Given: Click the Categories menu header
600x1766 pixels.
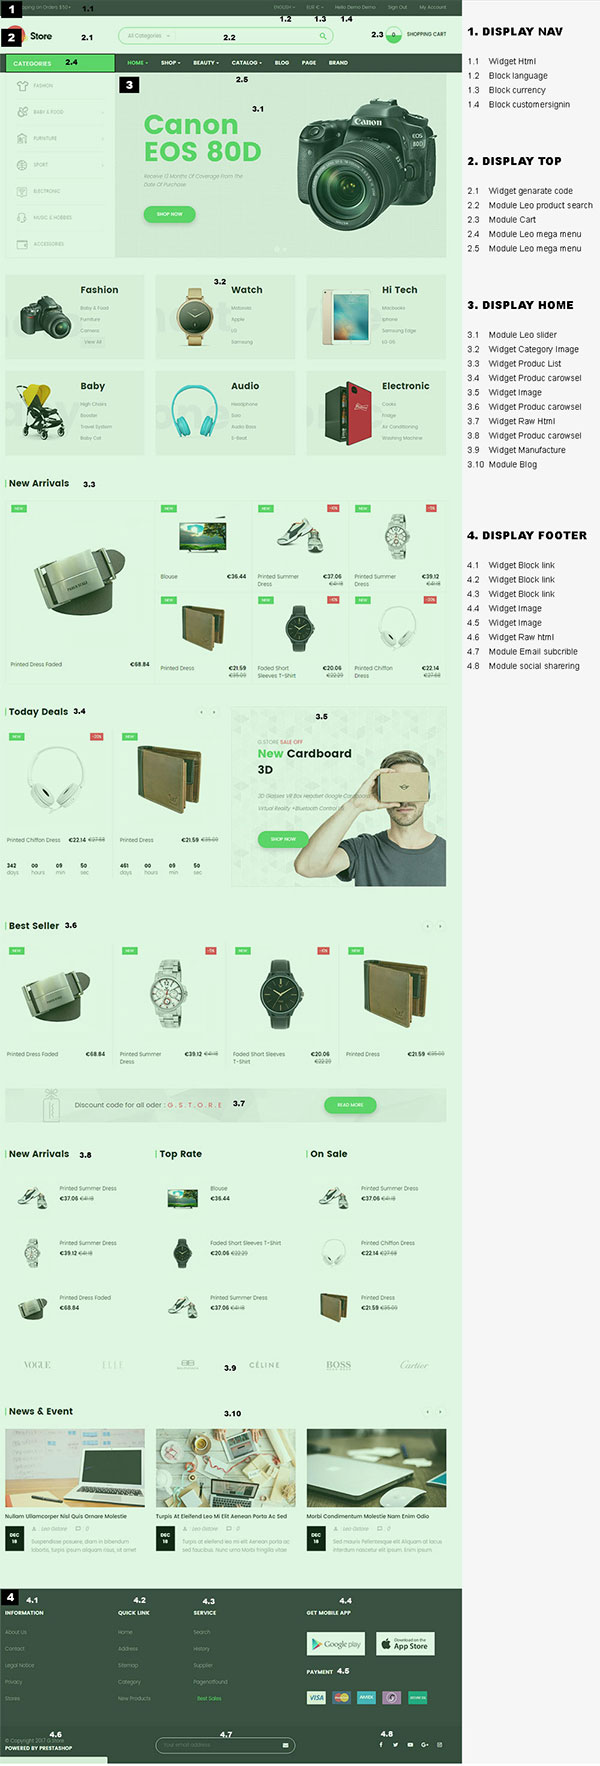Looking at the screenshot, I should point(59,63).
